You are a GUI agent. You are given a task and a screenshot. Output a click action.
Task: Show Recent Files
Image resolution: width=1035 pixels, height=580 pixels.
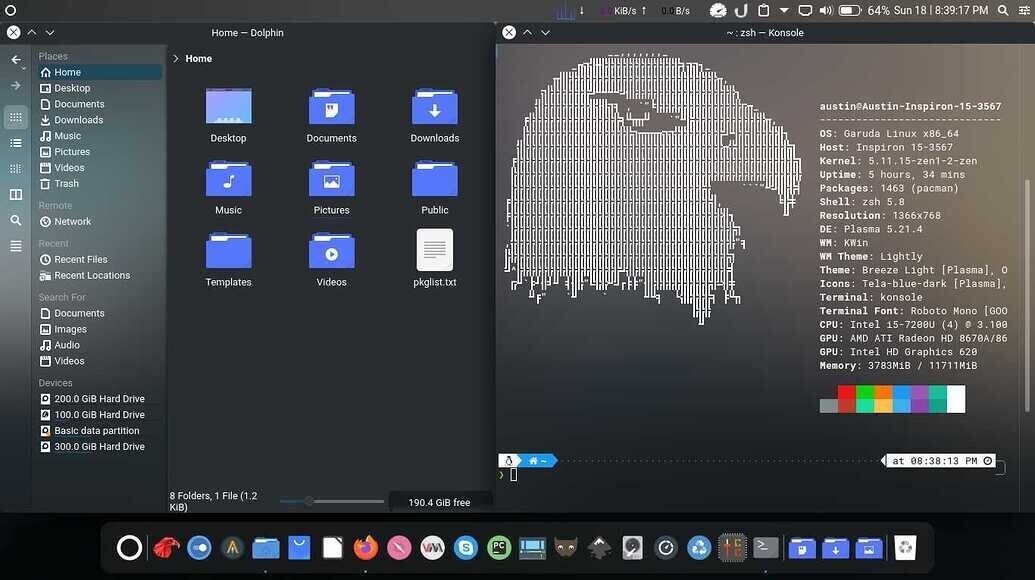pyautogui.click(x=100, y=259)
